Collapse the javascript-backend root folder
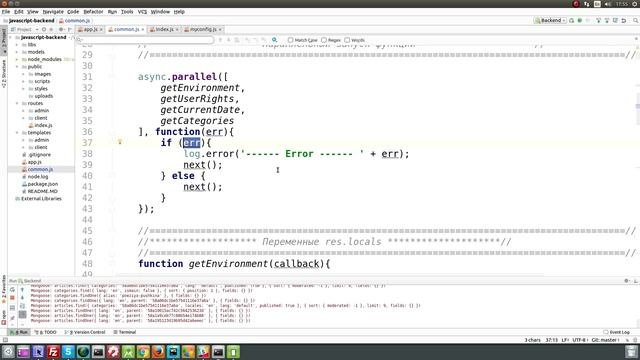Viewport: 640px width, 360px height. (x=11, y=37)
